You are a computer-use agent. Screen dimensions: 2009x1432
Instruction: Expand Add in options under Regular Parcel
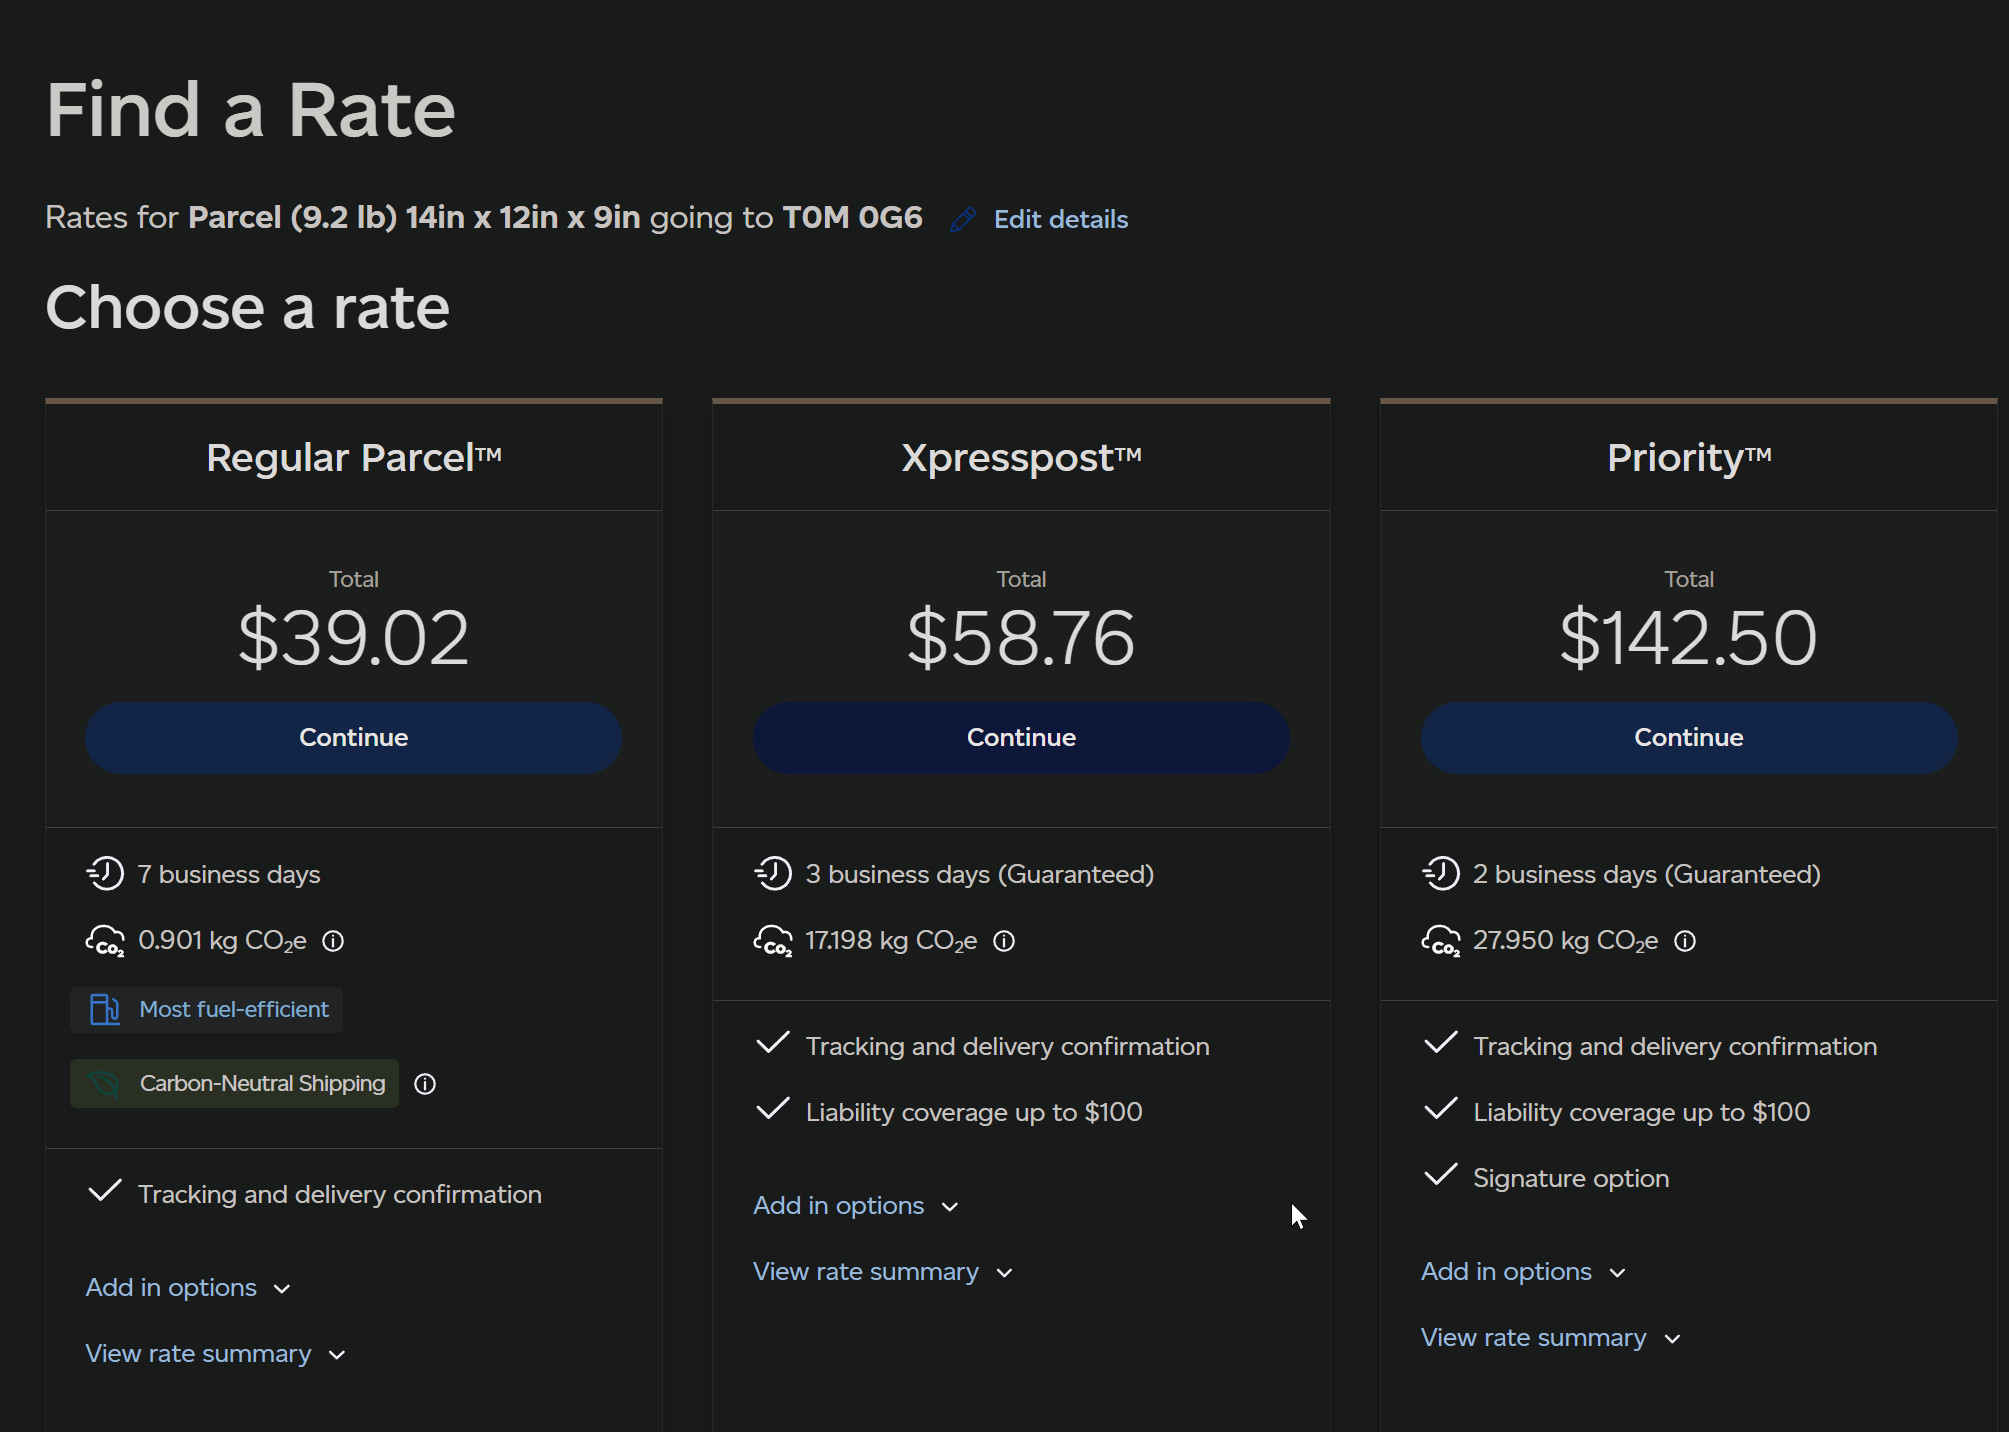188,1288
